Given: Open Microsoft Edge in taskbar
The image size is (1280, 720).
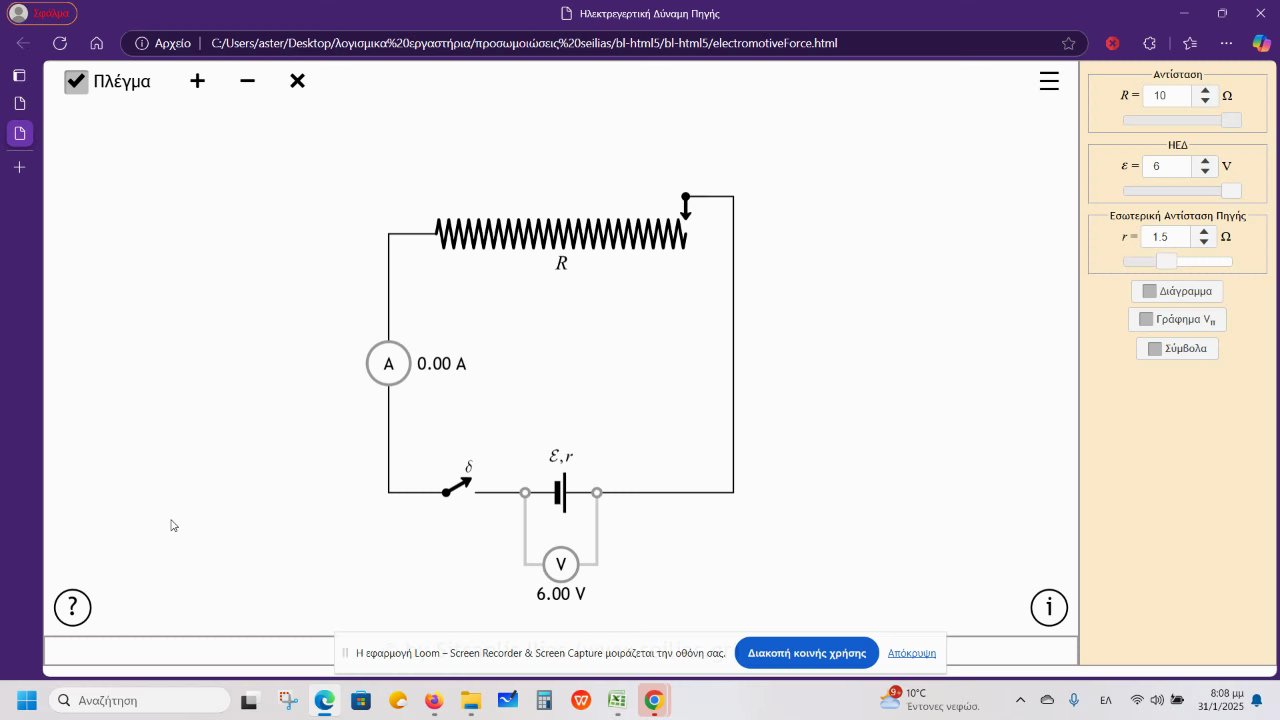Looking at the screenshot, I should (x=324, y=700).
